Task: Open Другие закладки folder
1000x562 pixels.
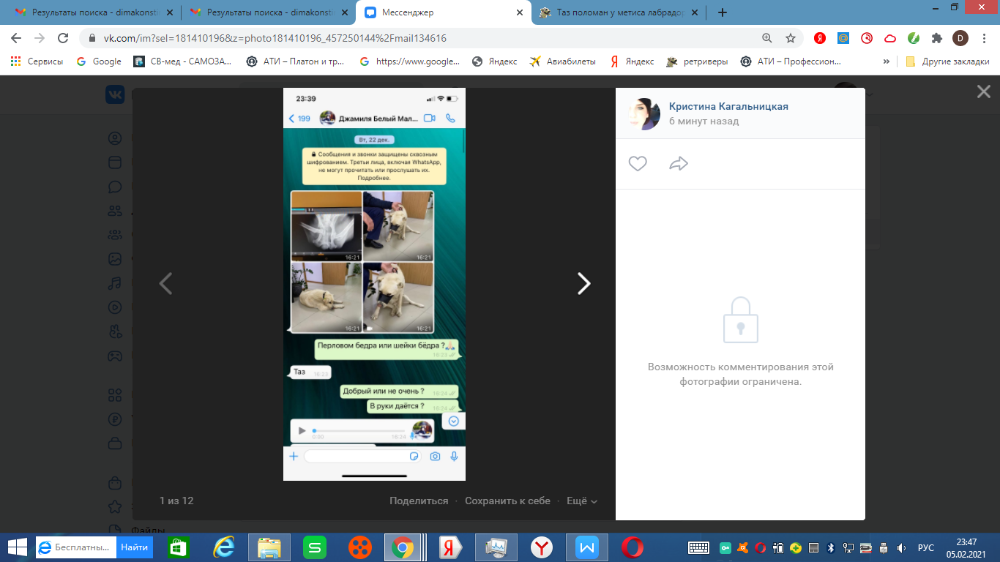Action: [947, 61]
